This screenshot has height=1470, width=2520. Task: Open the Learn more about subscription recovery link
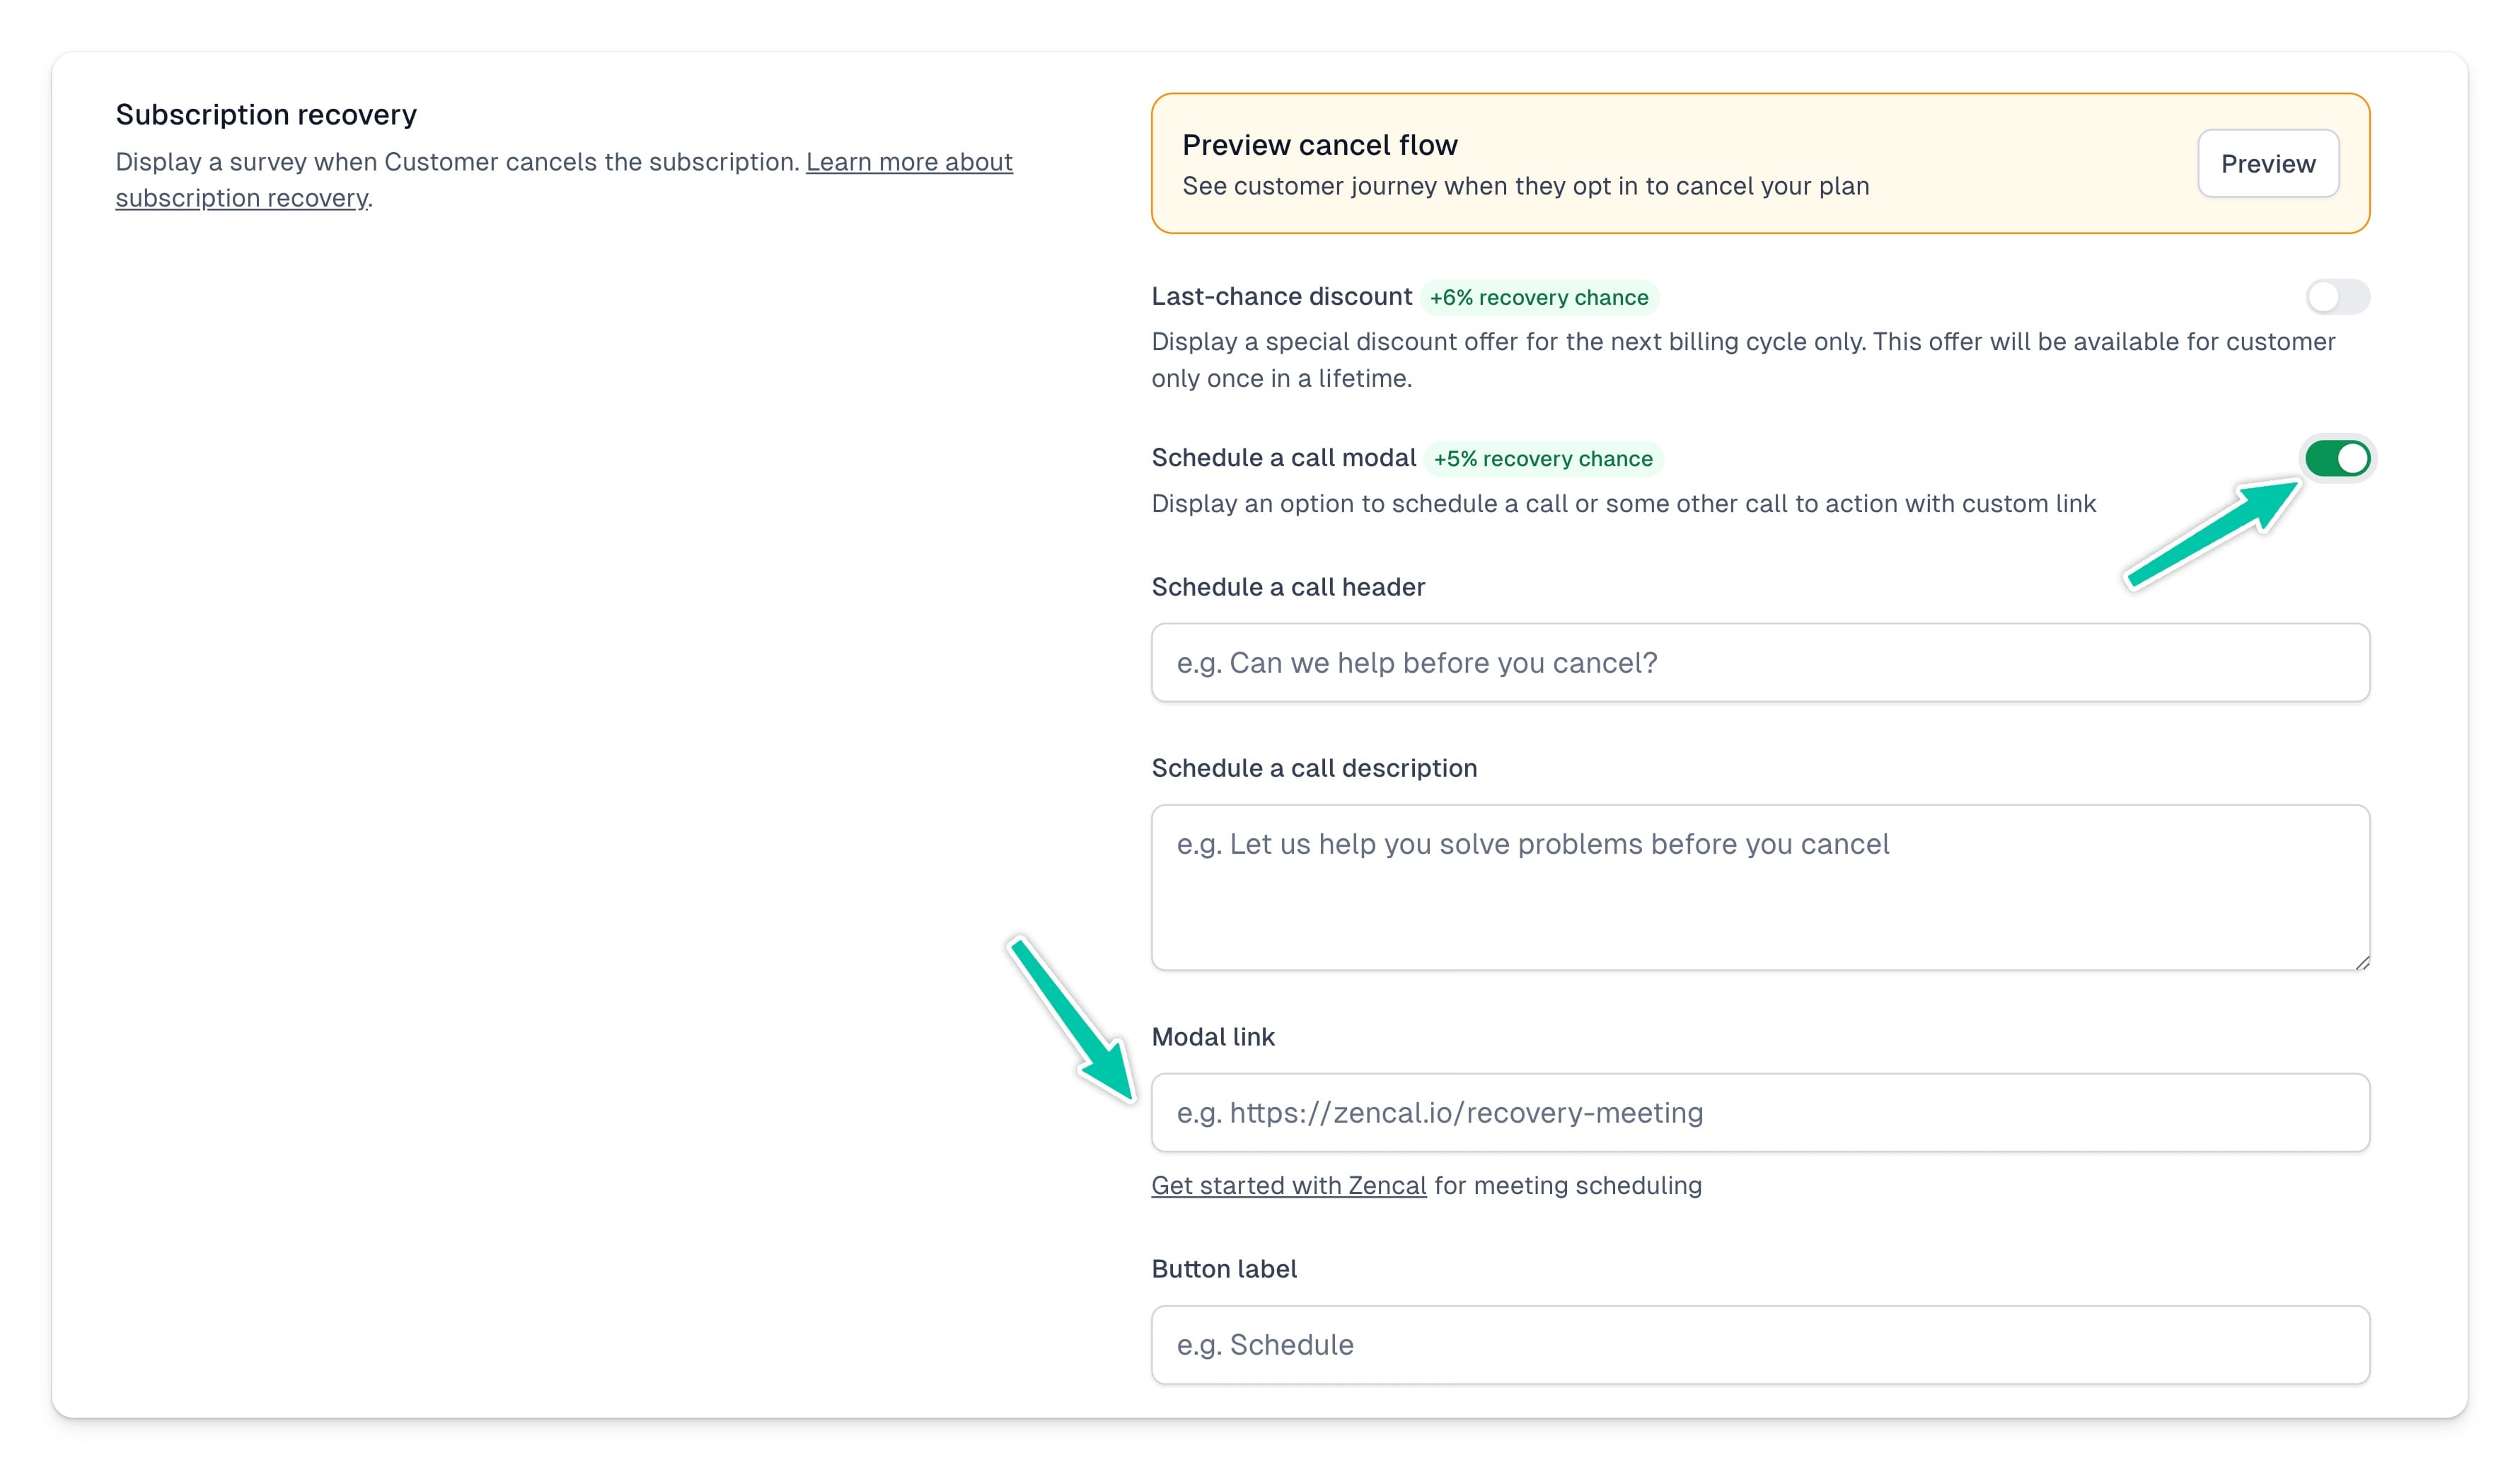pyautogui.click(x=909, y=161)
